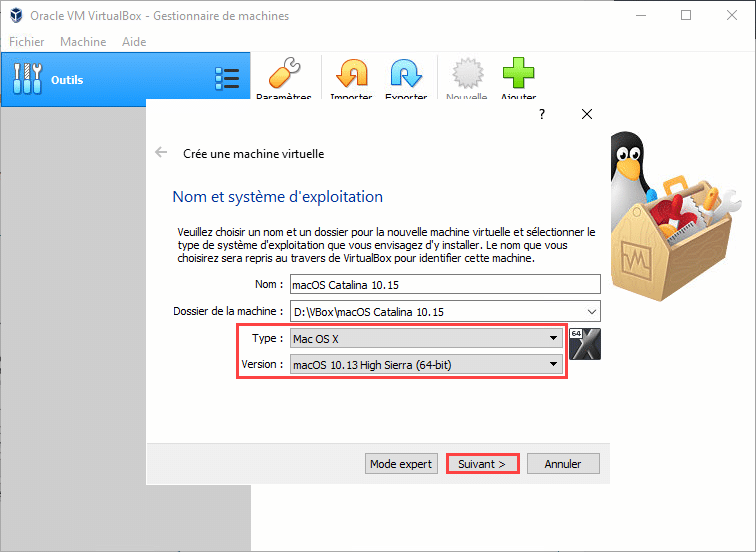Open the Fichier menu
Image resolution: width=756 pixels, height=552 pixels.
(27, 42)
